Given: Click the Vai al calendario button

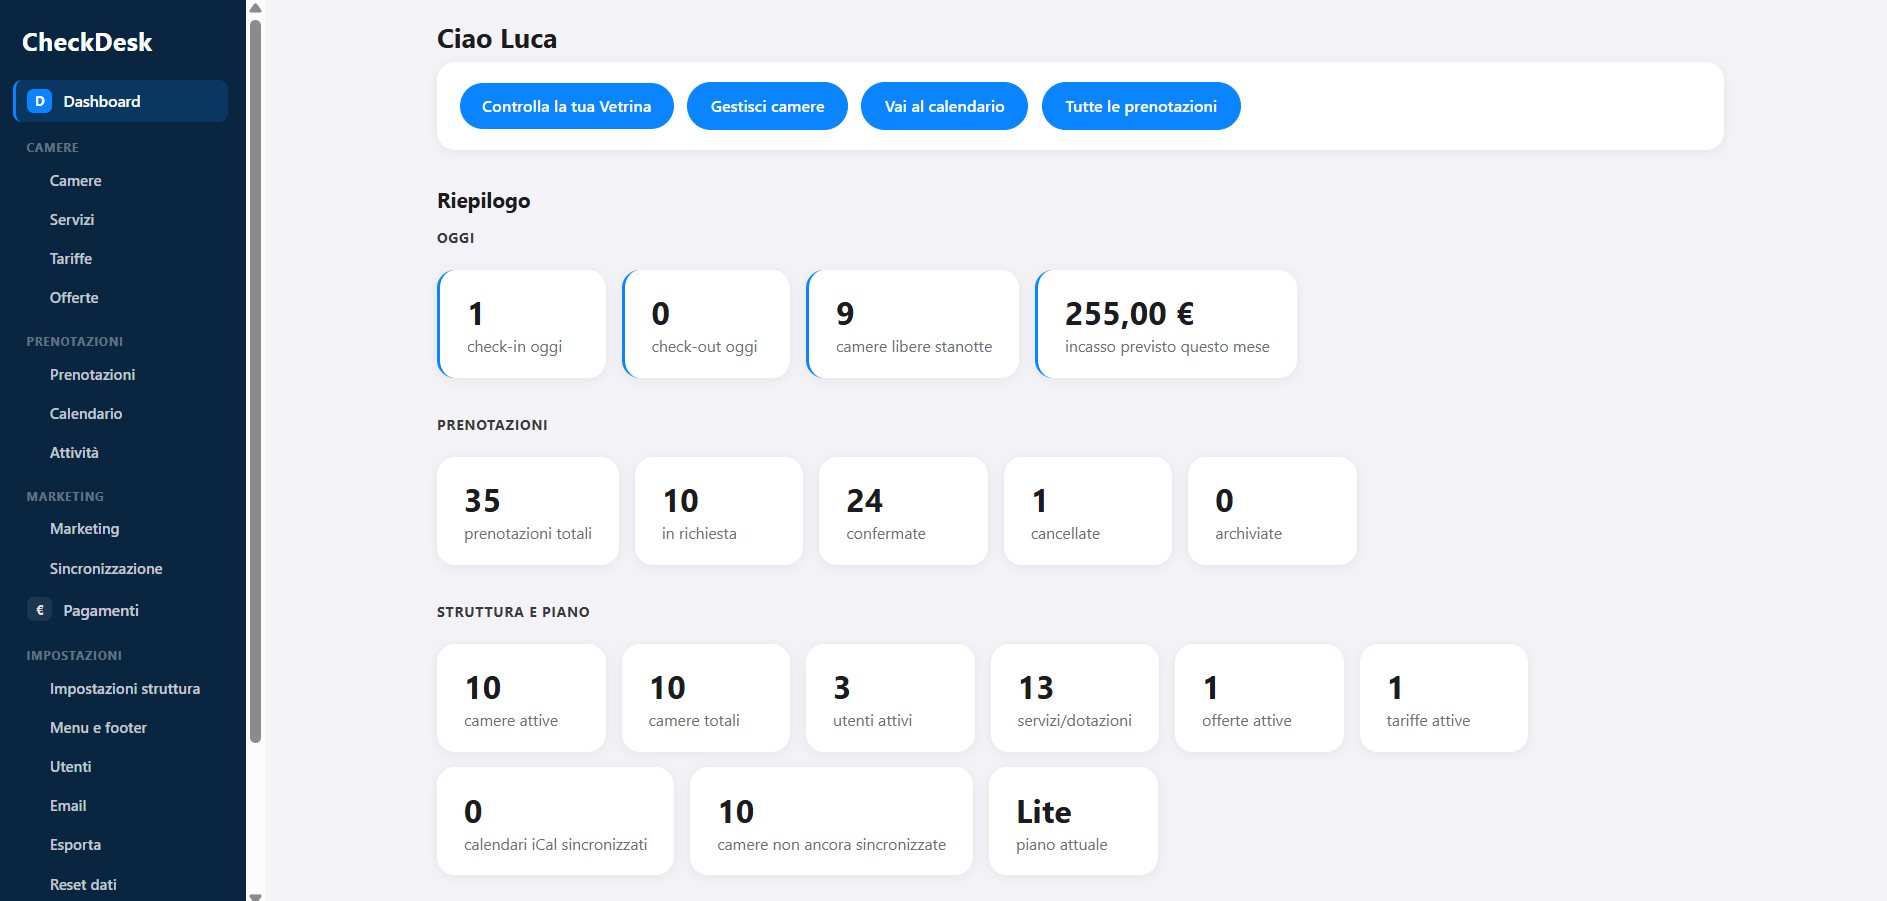Looking at the screenshot, I should click(x=944, y=106).
